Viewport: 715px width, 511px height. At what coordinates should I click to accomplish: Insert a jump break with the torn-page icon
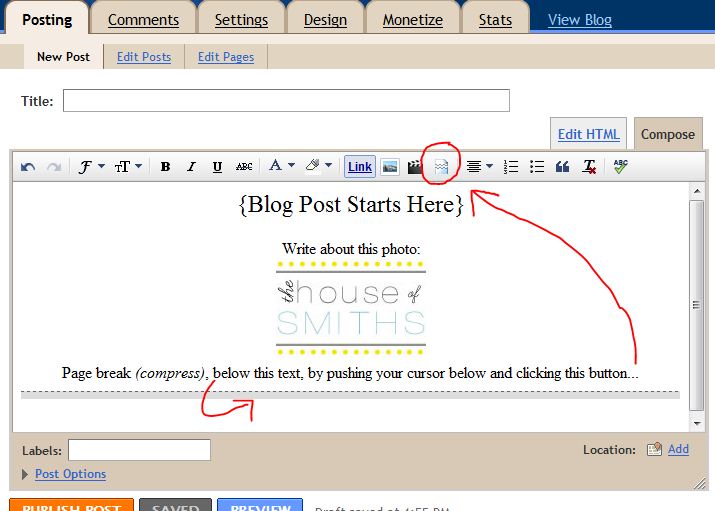(441, 167)
